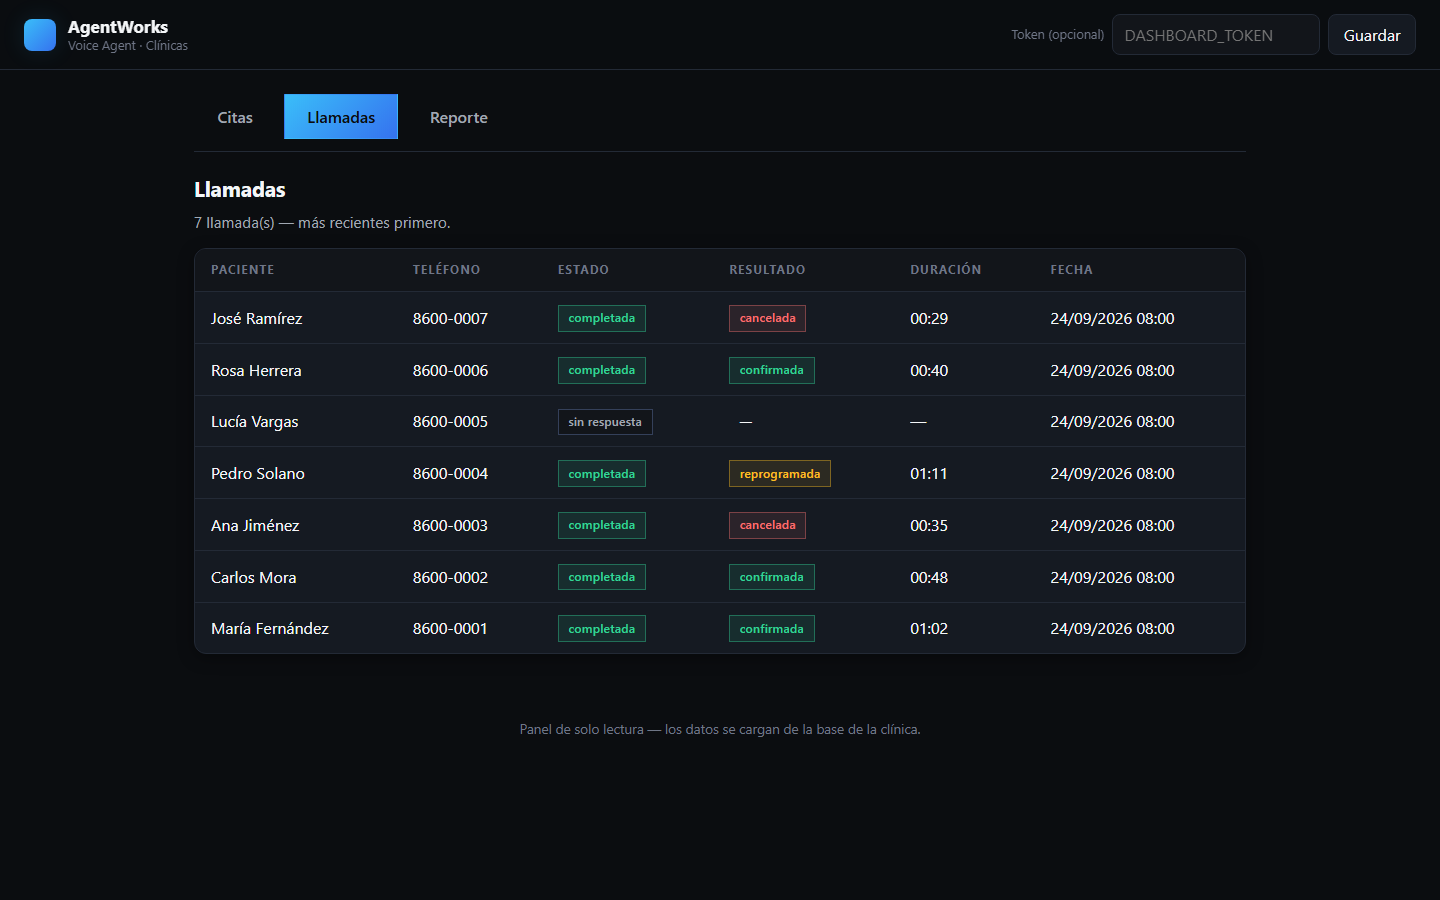Click the RESULTADO column header
The width and height of the screenshot is (1440, 900).
(x=767, y=270)
